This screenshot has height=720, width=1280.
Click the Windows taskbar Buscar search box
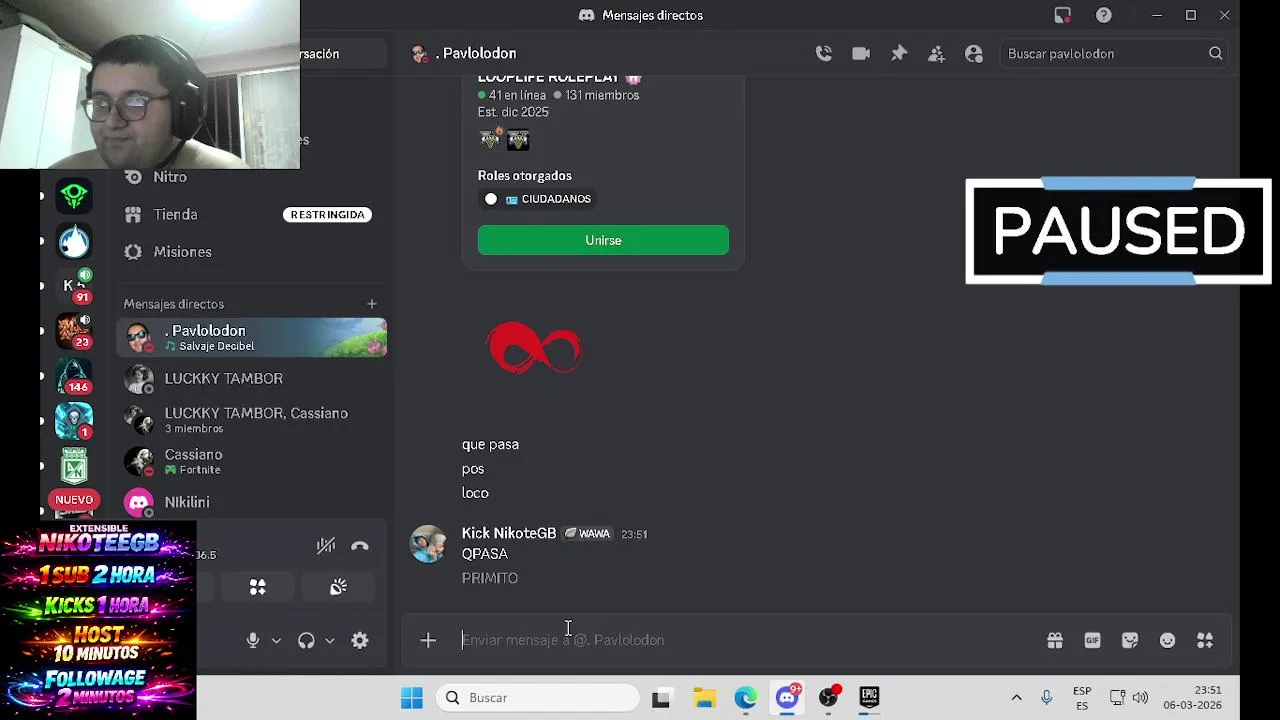538,698
